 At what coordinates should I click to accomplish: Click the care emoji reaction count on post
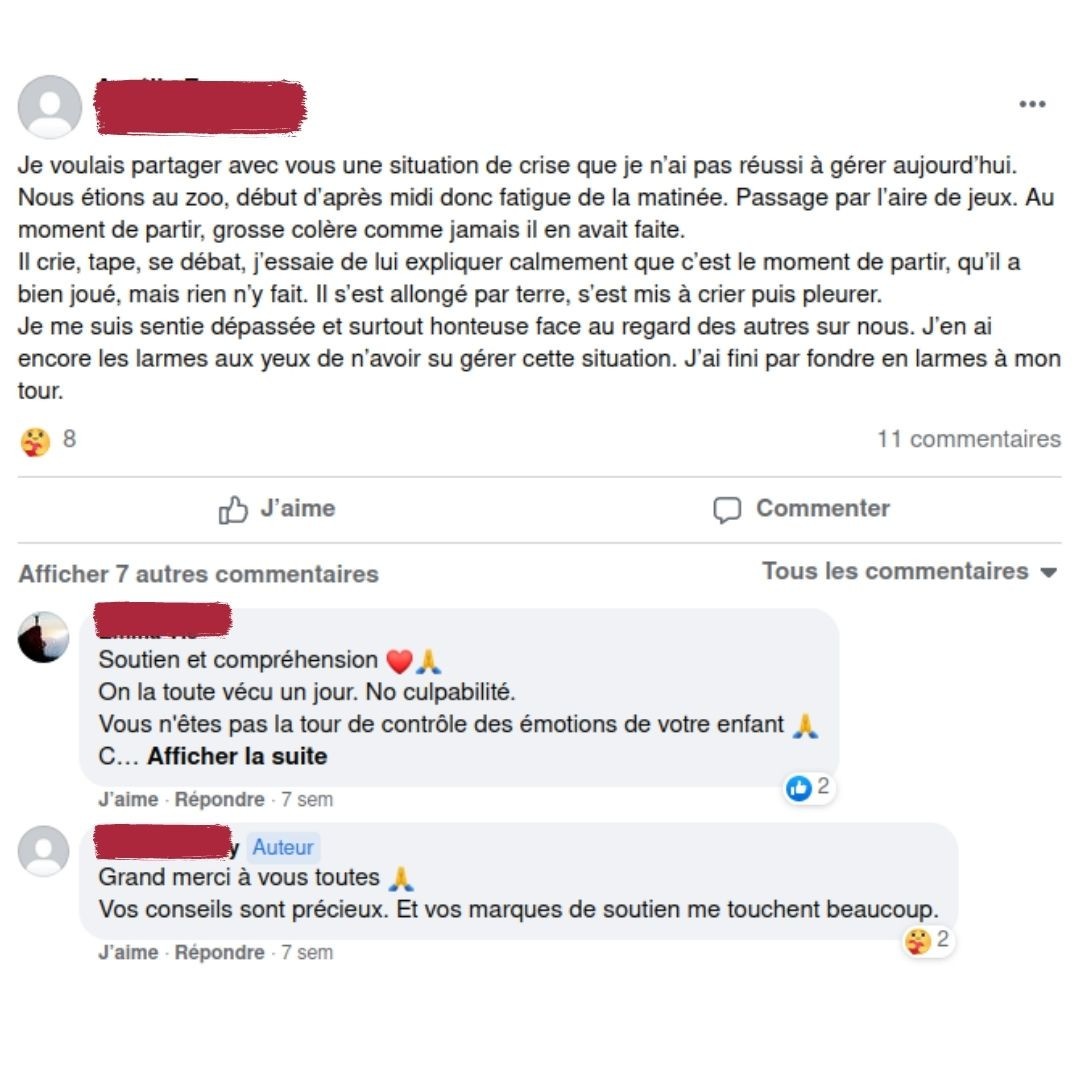tap(48, 440)
